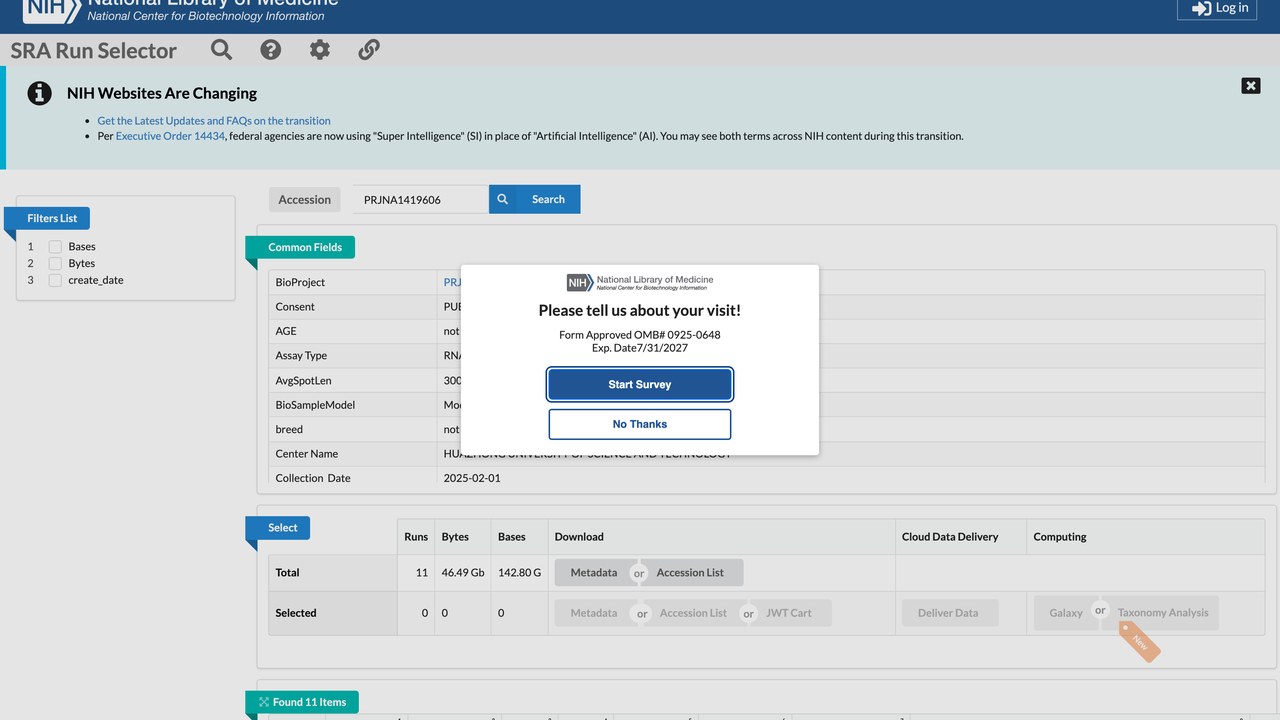The image size is (1280, 720).
Task: Click the JWT Cart button
Action: pyautogui.click(x=792, y=613)
